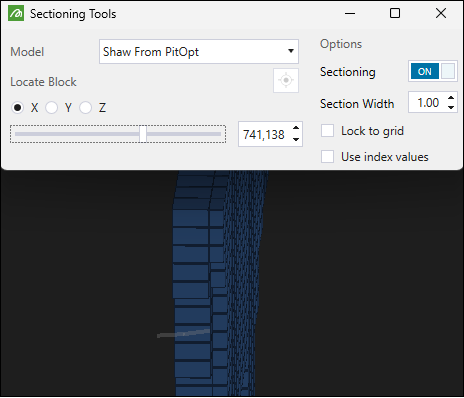Click the blue block model in viewport
Screen dimensions: 464x398
[218, 283]
